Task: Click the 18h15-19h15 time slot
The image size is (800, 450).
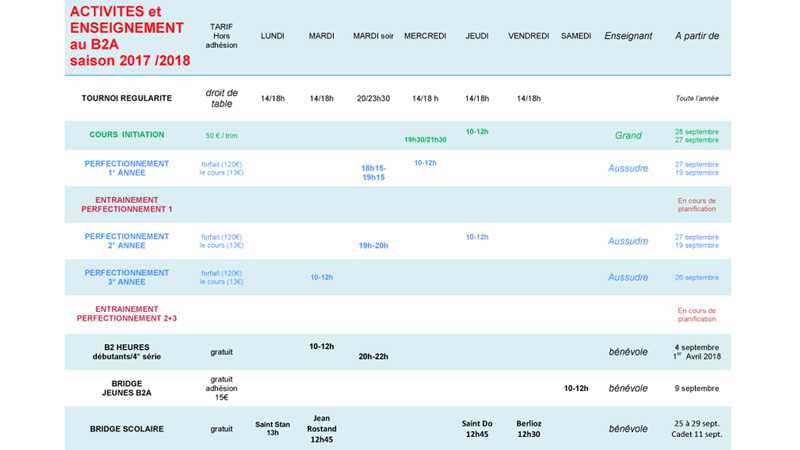Action: coord(373,172)
